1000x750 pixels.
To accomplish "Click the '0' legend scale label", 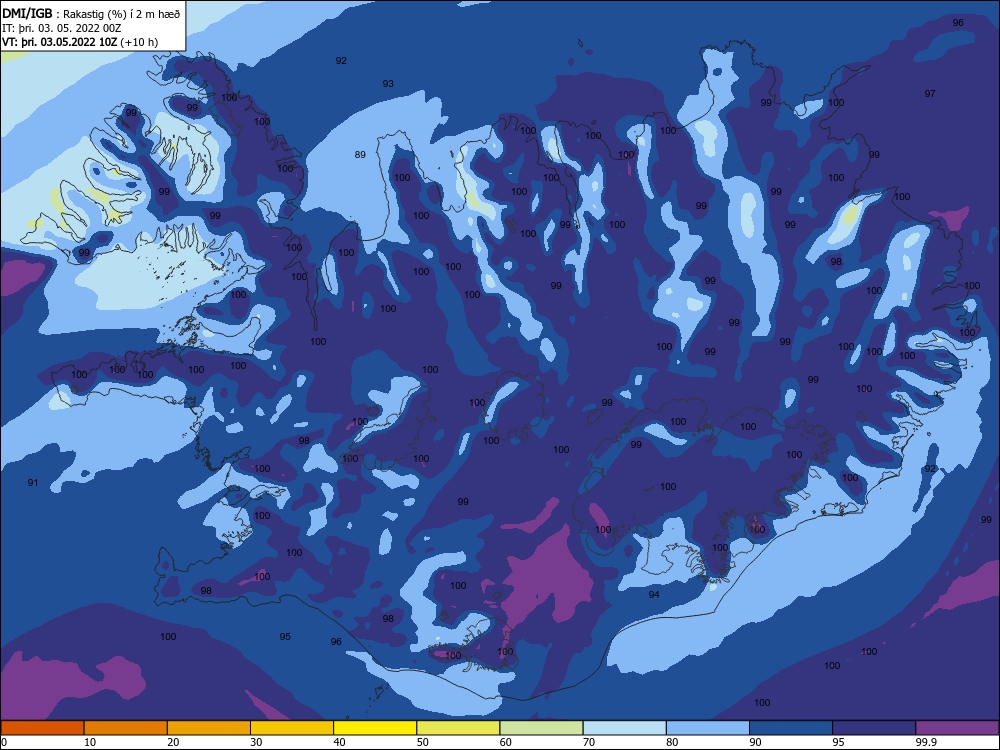I will click(4, 742).
